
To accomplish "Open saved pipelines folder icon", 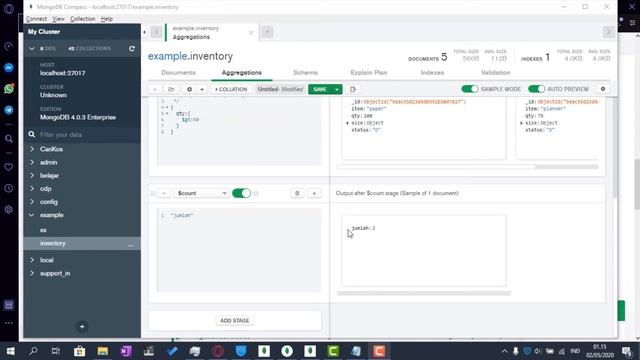I will [x=171, y=89].
